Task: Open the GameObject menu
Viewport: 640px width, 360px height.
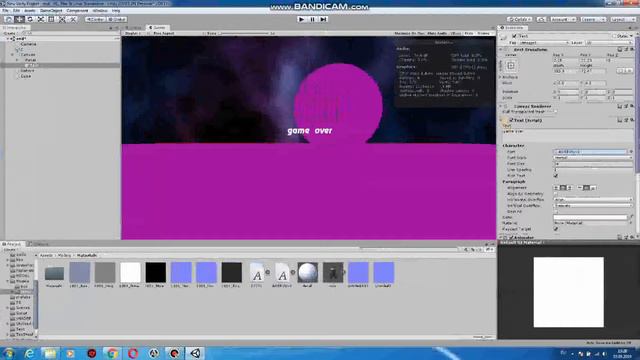Action: point(51,11)
